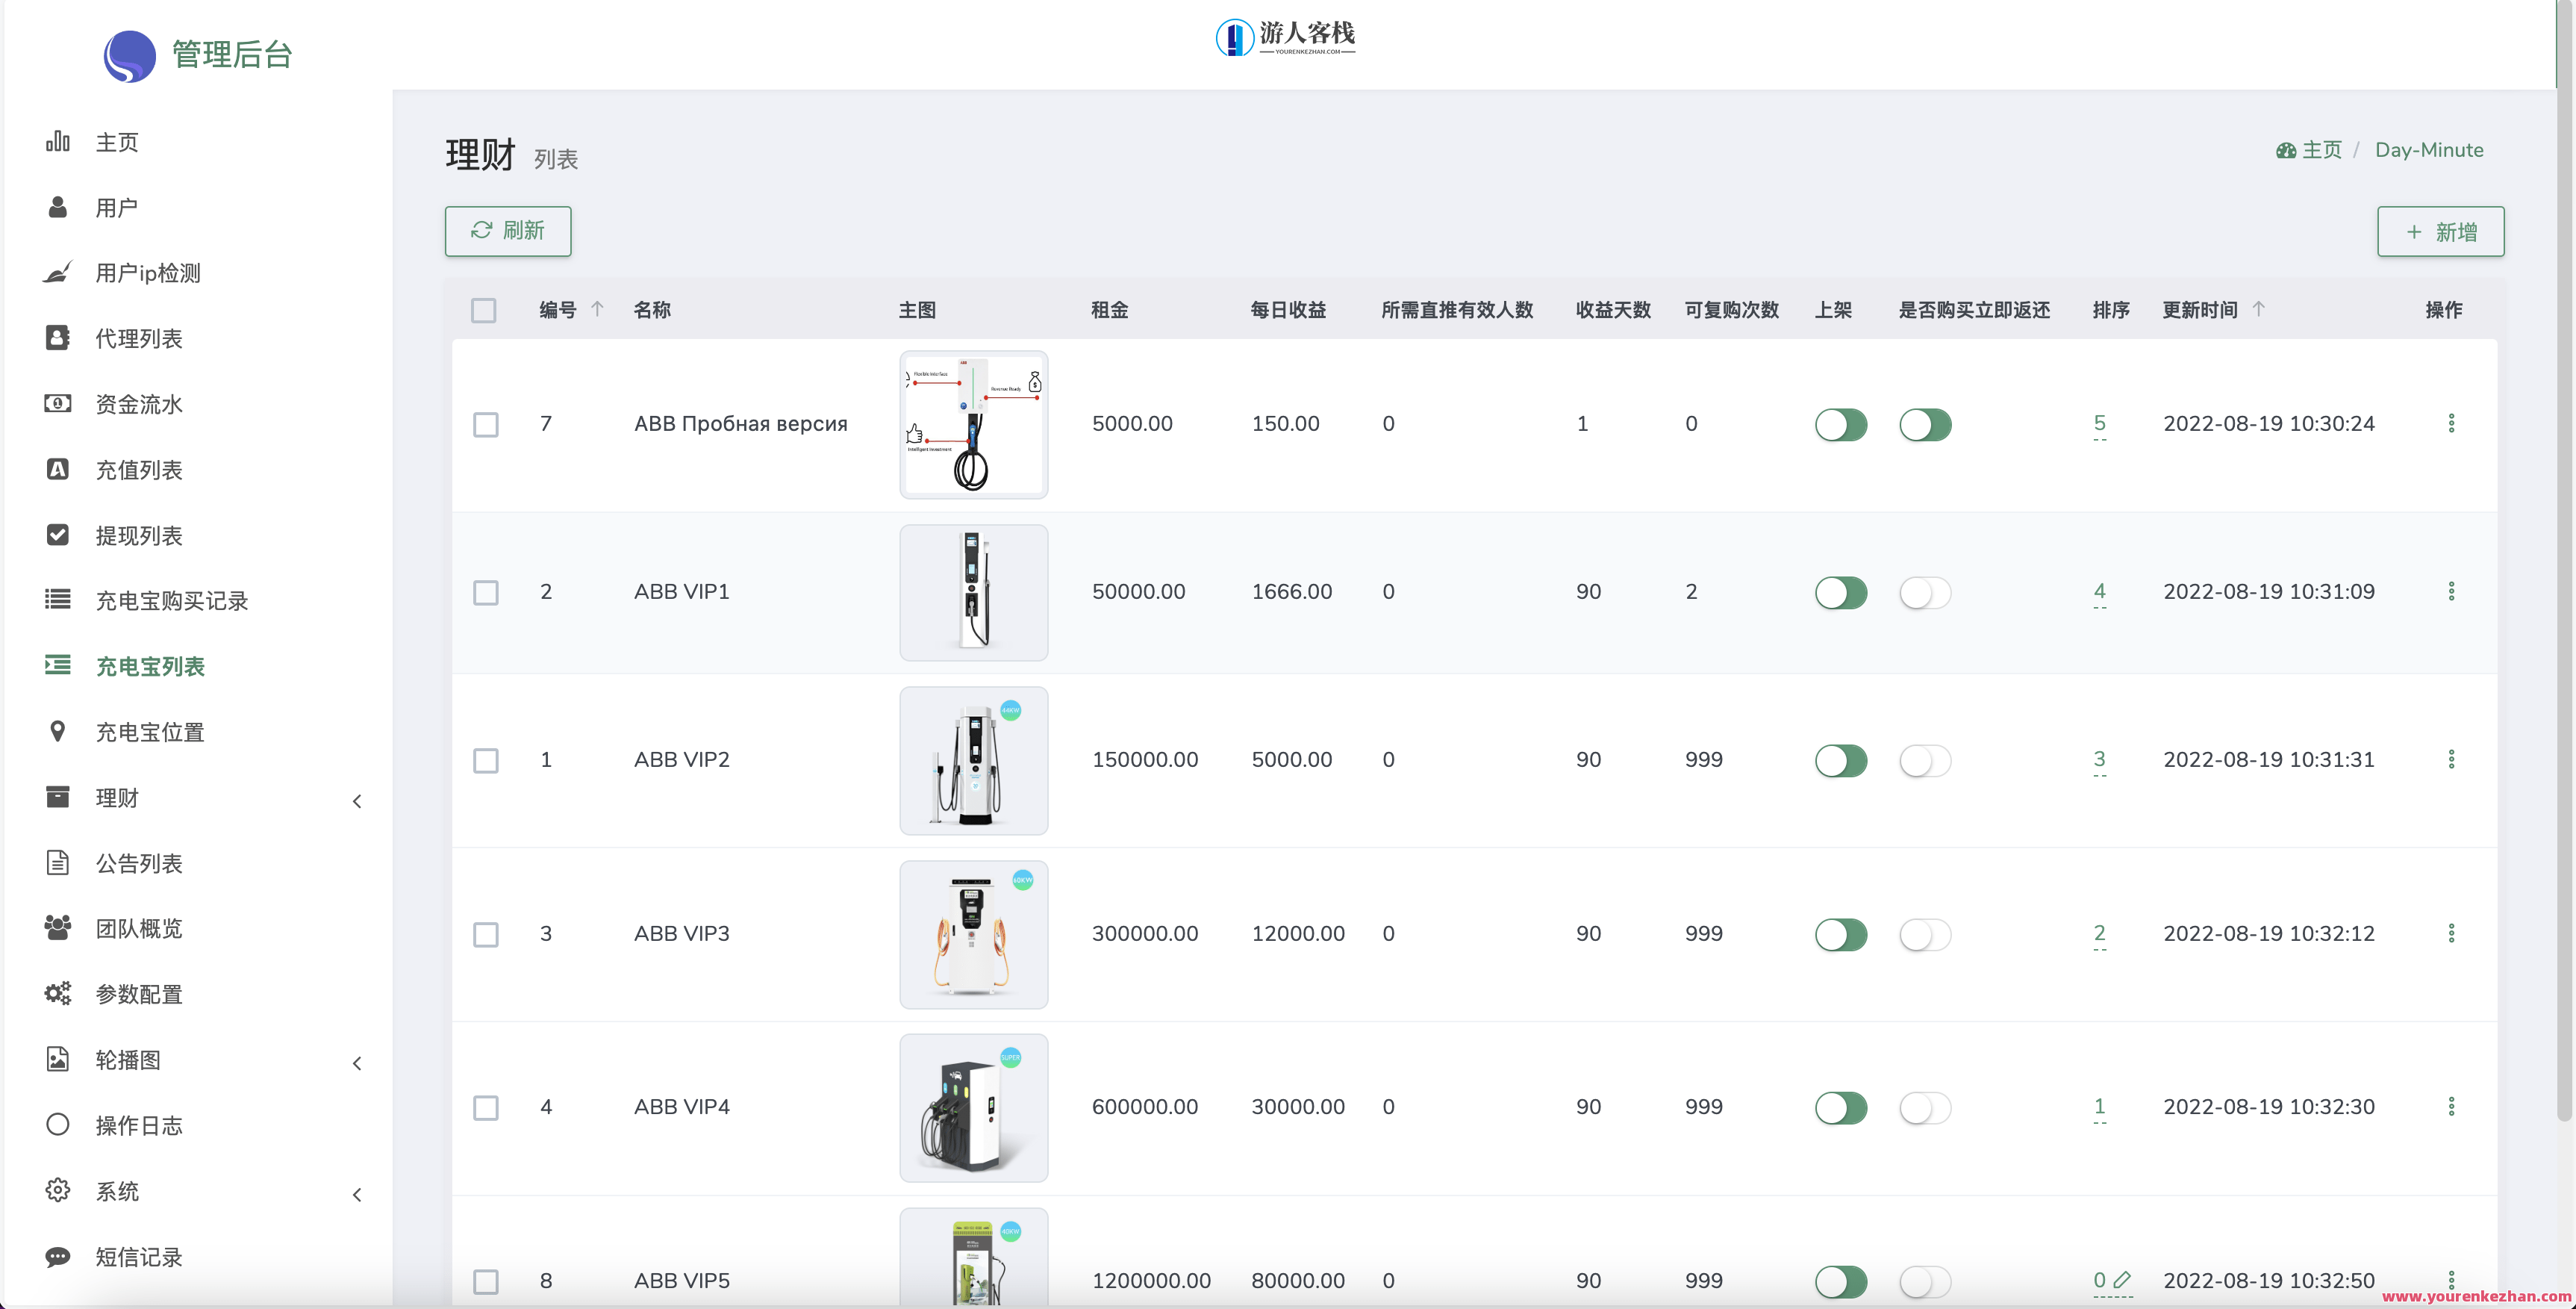Check the checkbox for row ABB VIP3
The width and height of the screenshot is (2576, 1309).
coord(487,934)
